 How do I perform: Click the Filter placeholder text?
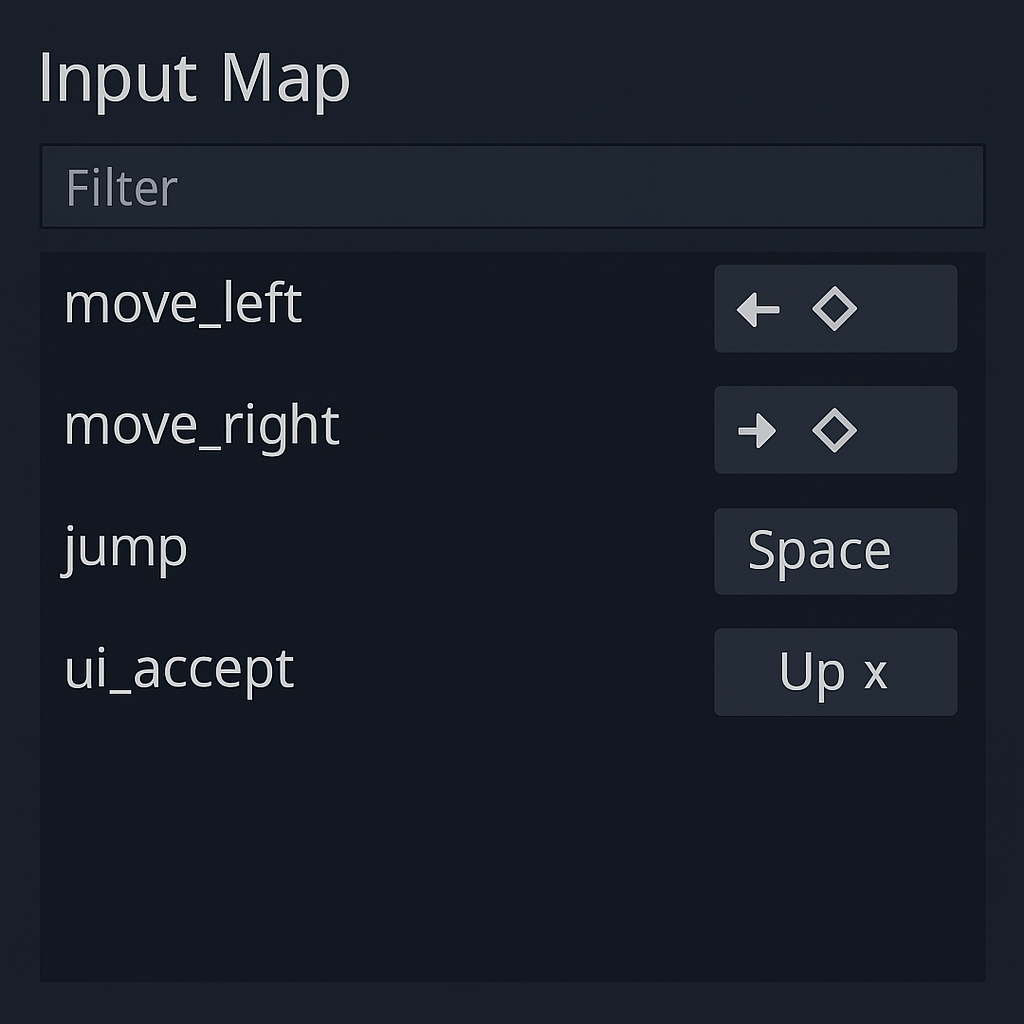(120, 187)
